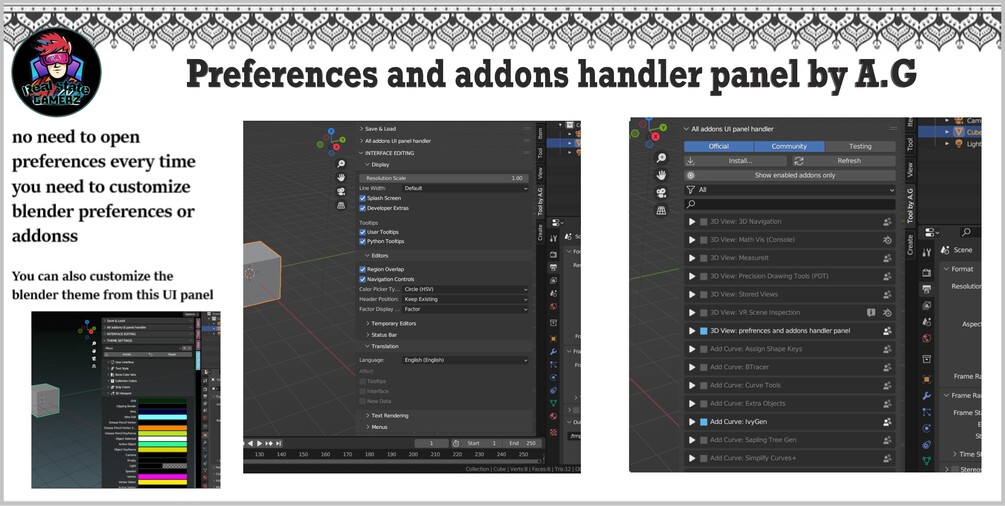Open the wrench Modifier properties tab icon

[x=927, y=396]
